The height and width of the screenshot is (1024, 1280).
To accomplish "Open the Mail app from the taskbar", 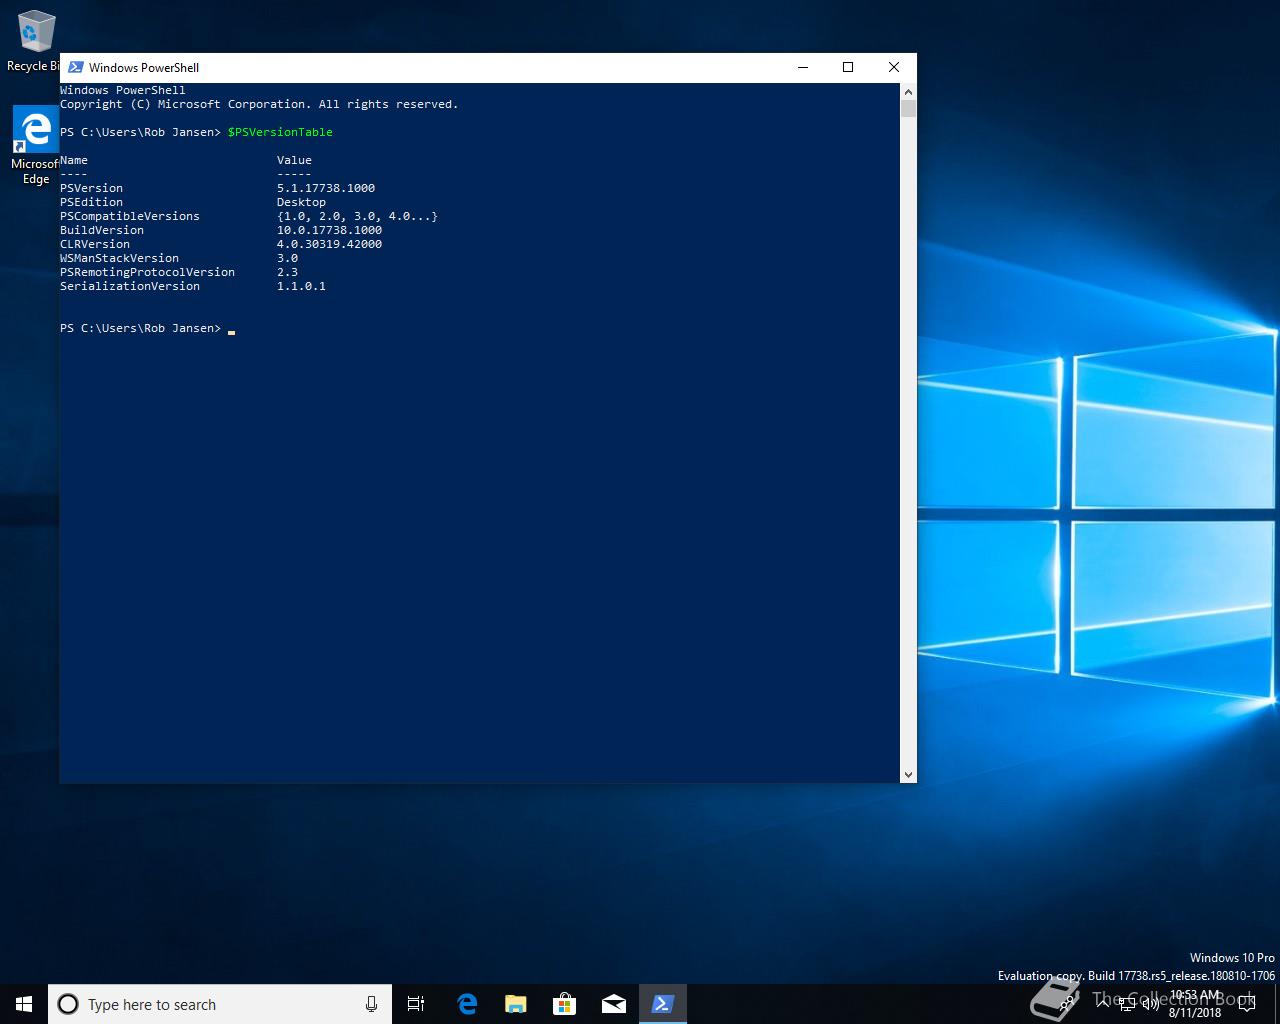I will click(613, 1004).
